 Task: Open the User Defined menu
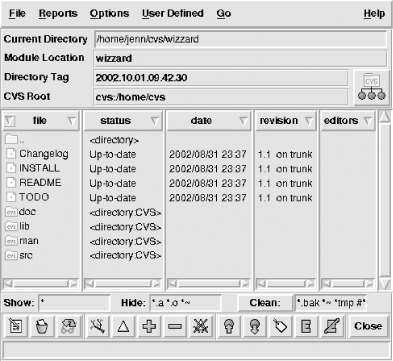(173, 13)
